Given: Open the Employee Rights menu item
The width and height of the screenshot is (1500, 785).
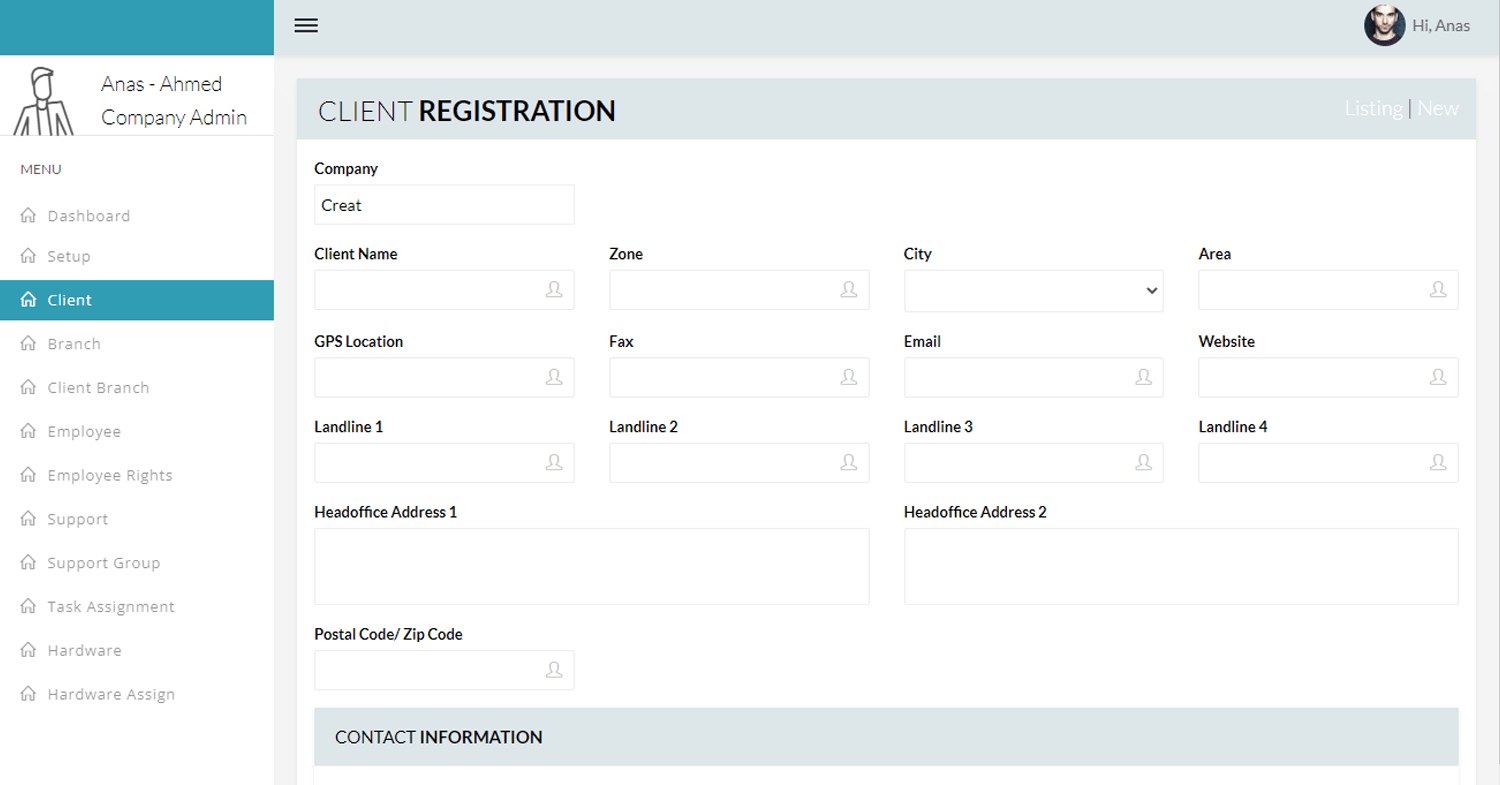Looking at the screenshot, I should coord(110,475).
